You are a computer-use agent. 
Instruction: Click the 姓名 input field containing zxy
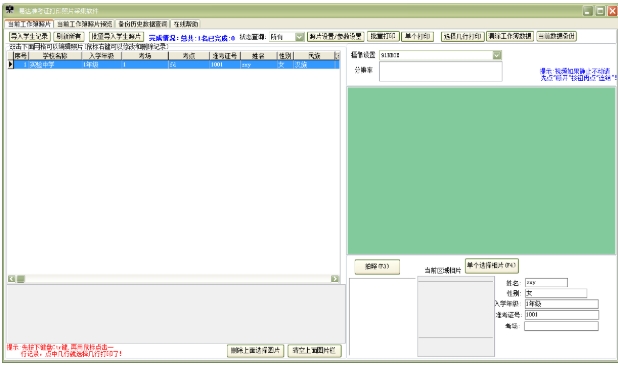546,283
